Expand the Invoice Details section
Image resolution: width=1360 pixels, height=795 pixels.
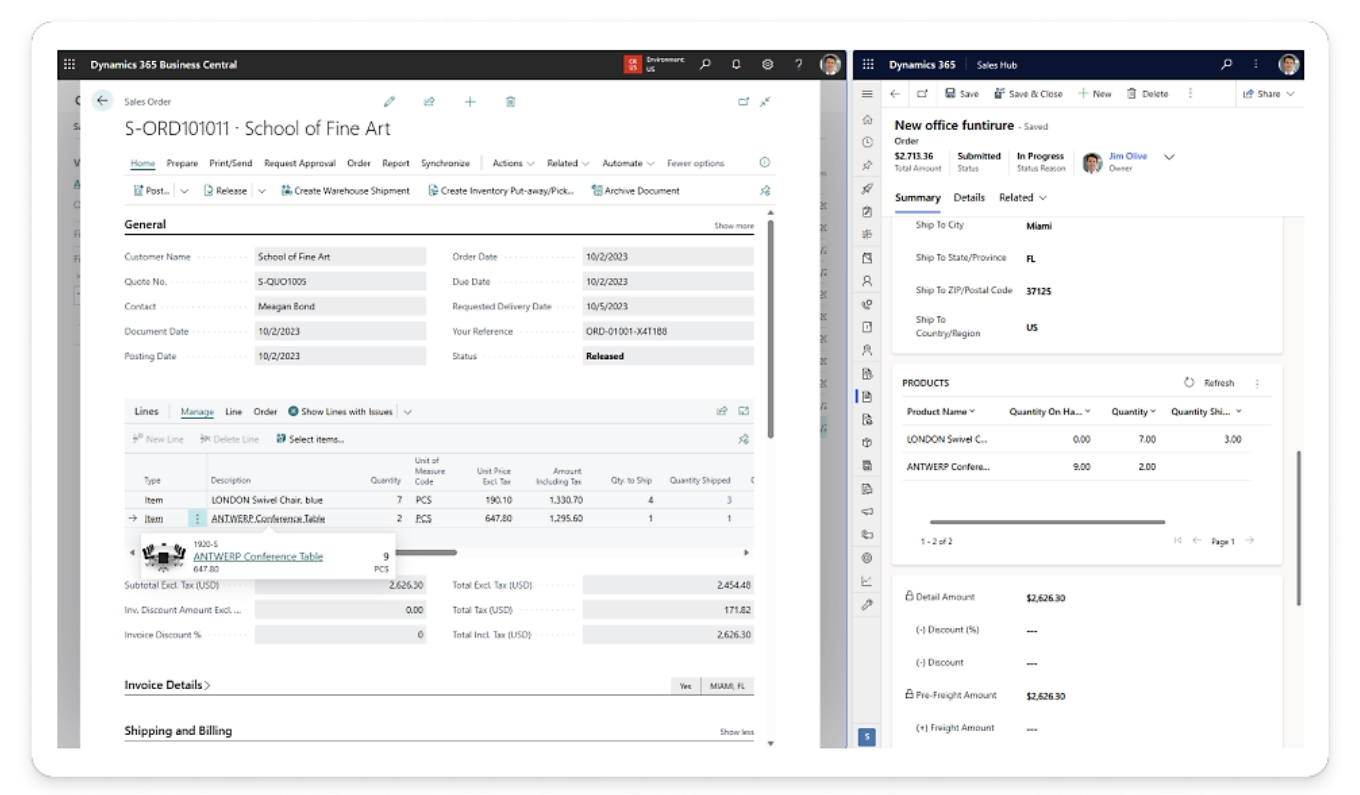pyautogui.click(x=167, y=686)
